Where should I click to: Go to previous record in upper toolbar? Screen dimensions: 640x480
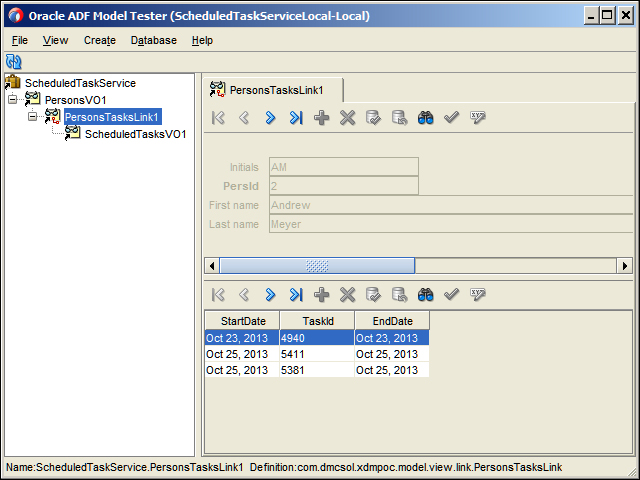coord(244,118)
